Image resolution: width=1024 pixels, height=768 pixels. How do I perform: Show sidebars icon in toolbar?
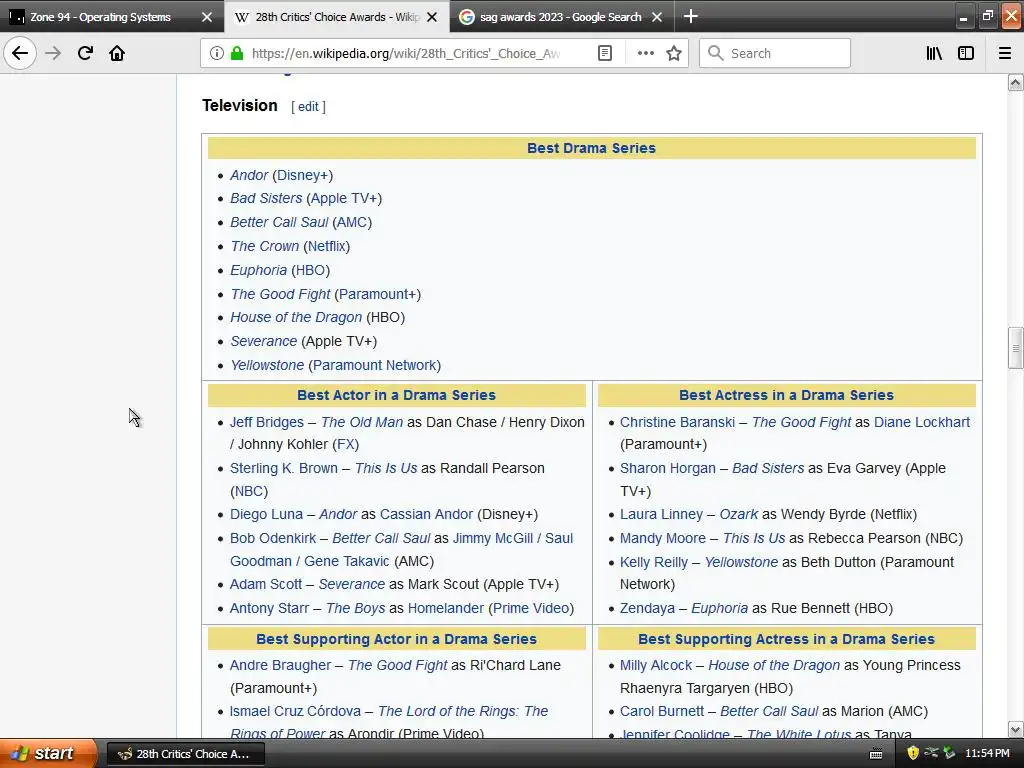[966, 54]
